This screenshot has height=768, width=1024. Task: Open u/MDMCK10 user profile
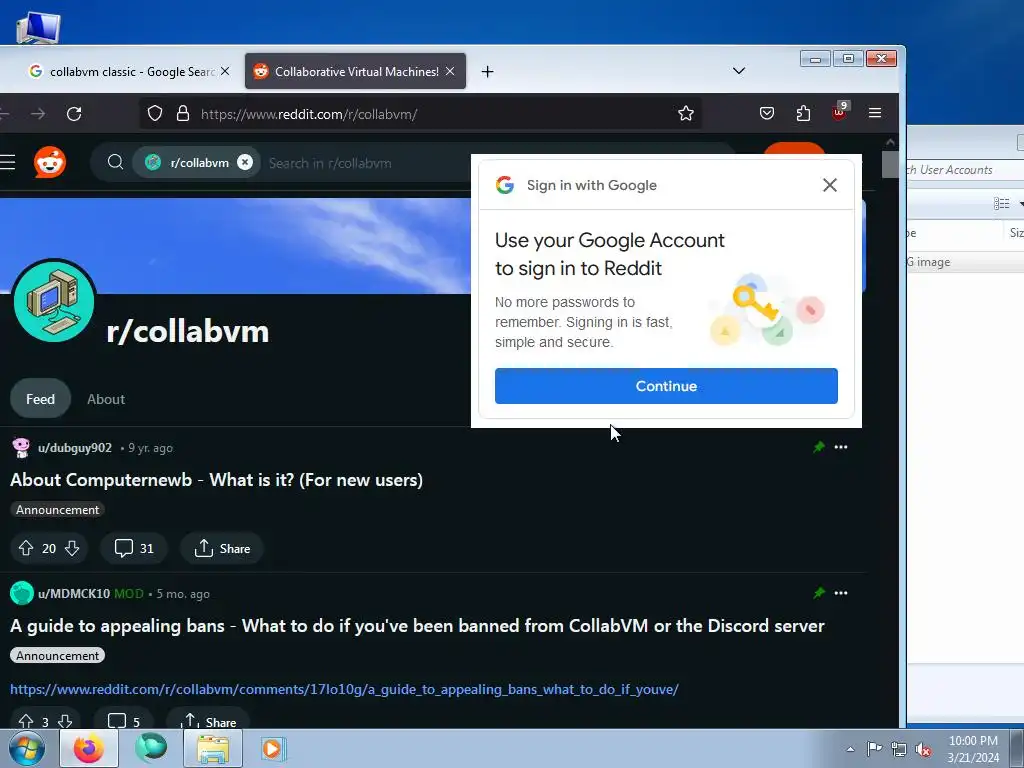[74, 594]
